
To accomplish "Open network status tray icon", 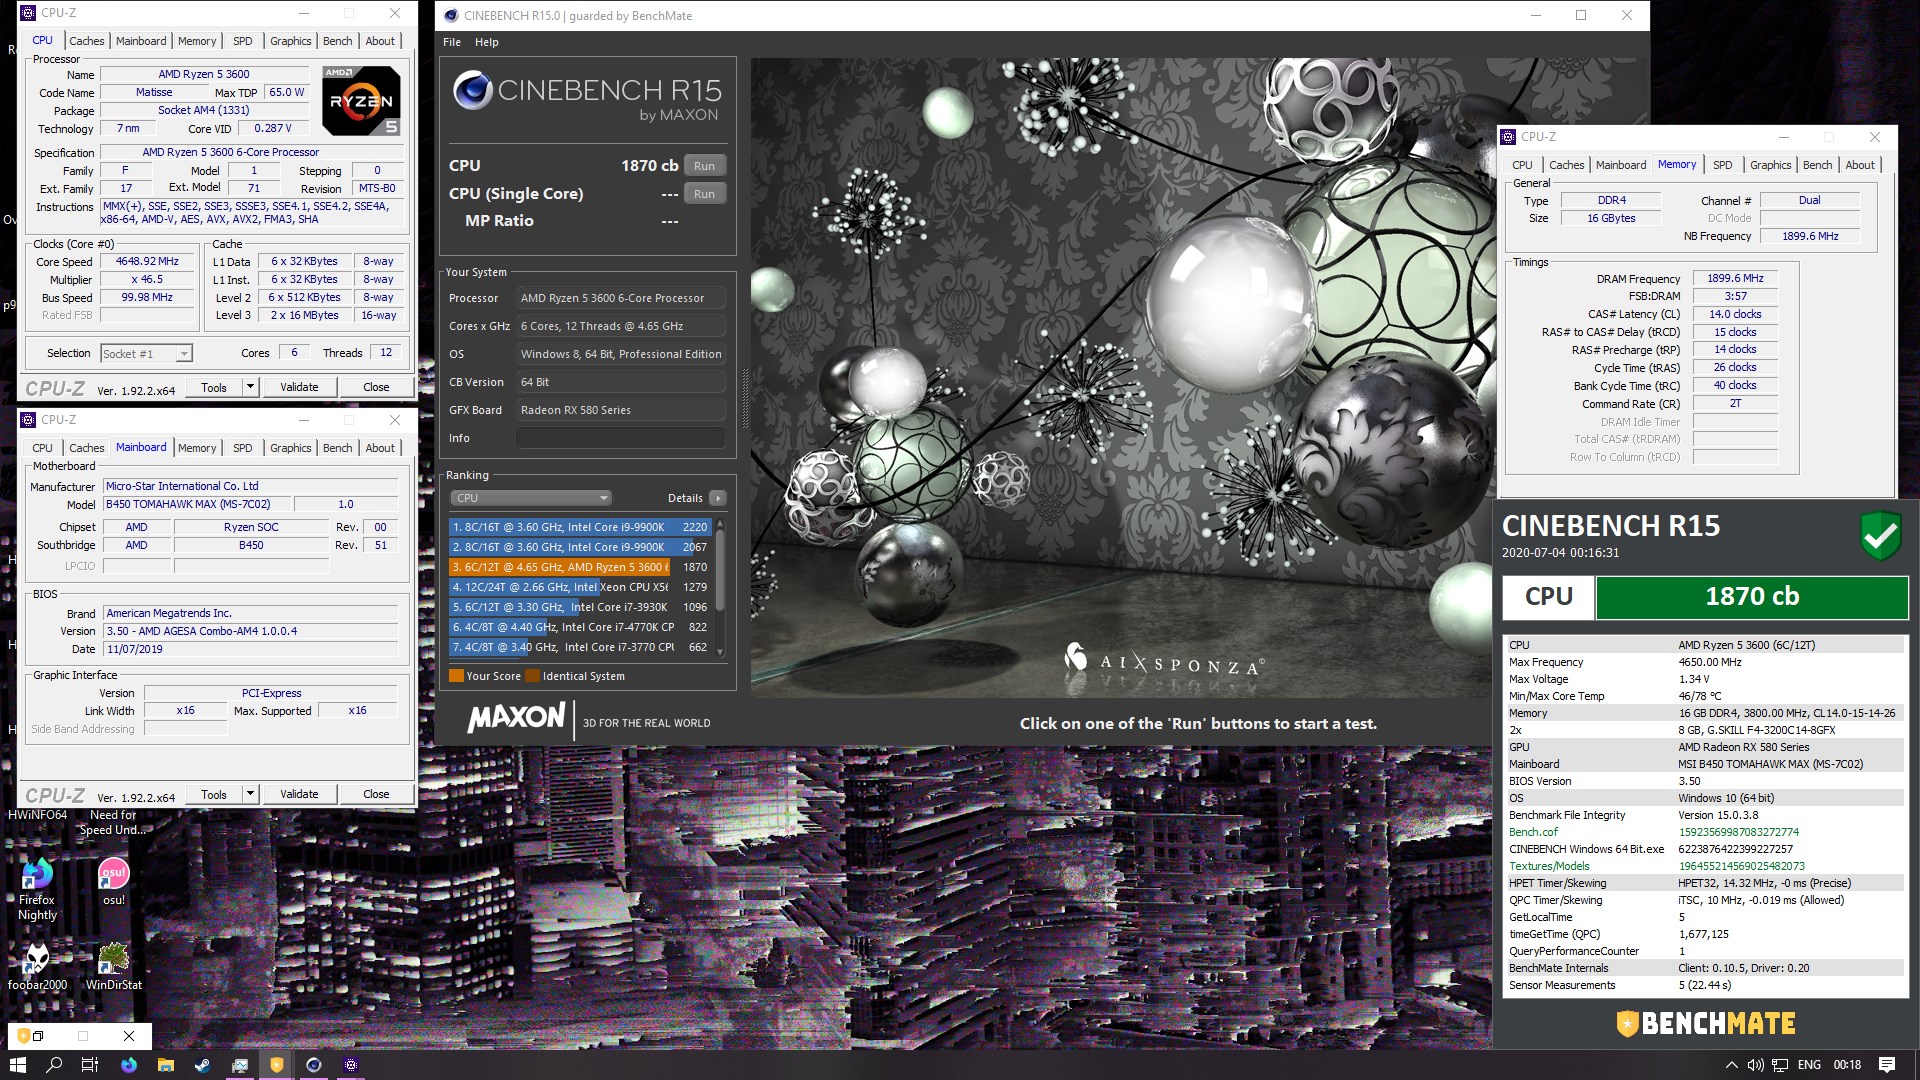I will click(x=1780, y=1065).
